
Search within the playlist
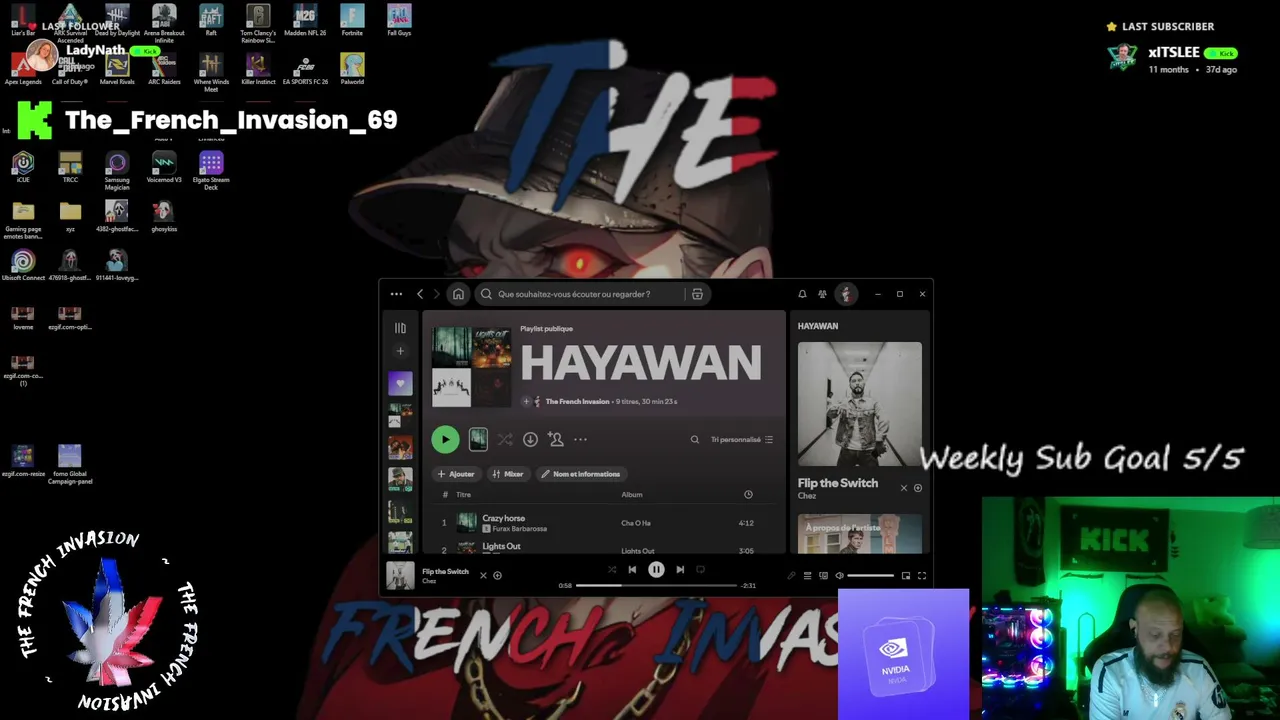click(x=695, y=440)
